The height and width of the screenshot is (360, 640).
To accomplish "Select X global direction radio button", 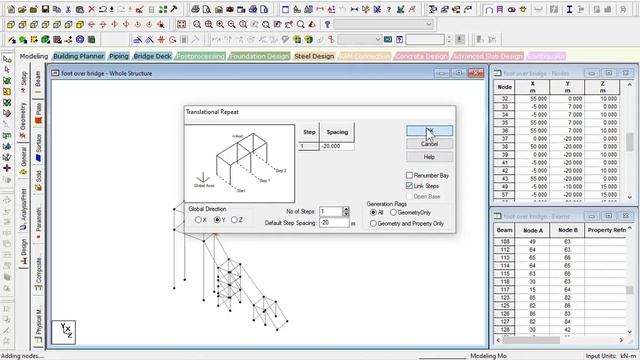I will point(198,220).
